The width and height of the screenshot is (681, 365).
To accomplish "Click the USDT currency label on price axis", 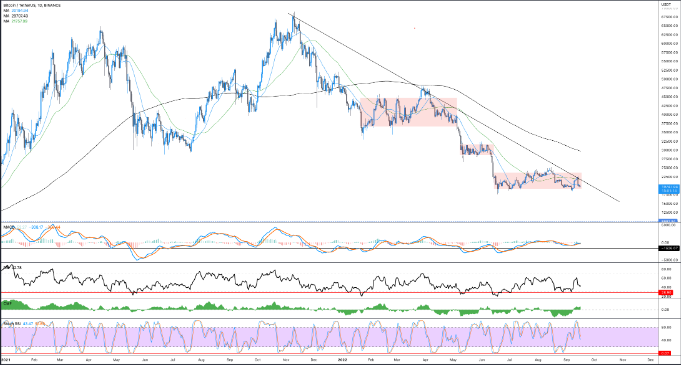I will point(665,4).
